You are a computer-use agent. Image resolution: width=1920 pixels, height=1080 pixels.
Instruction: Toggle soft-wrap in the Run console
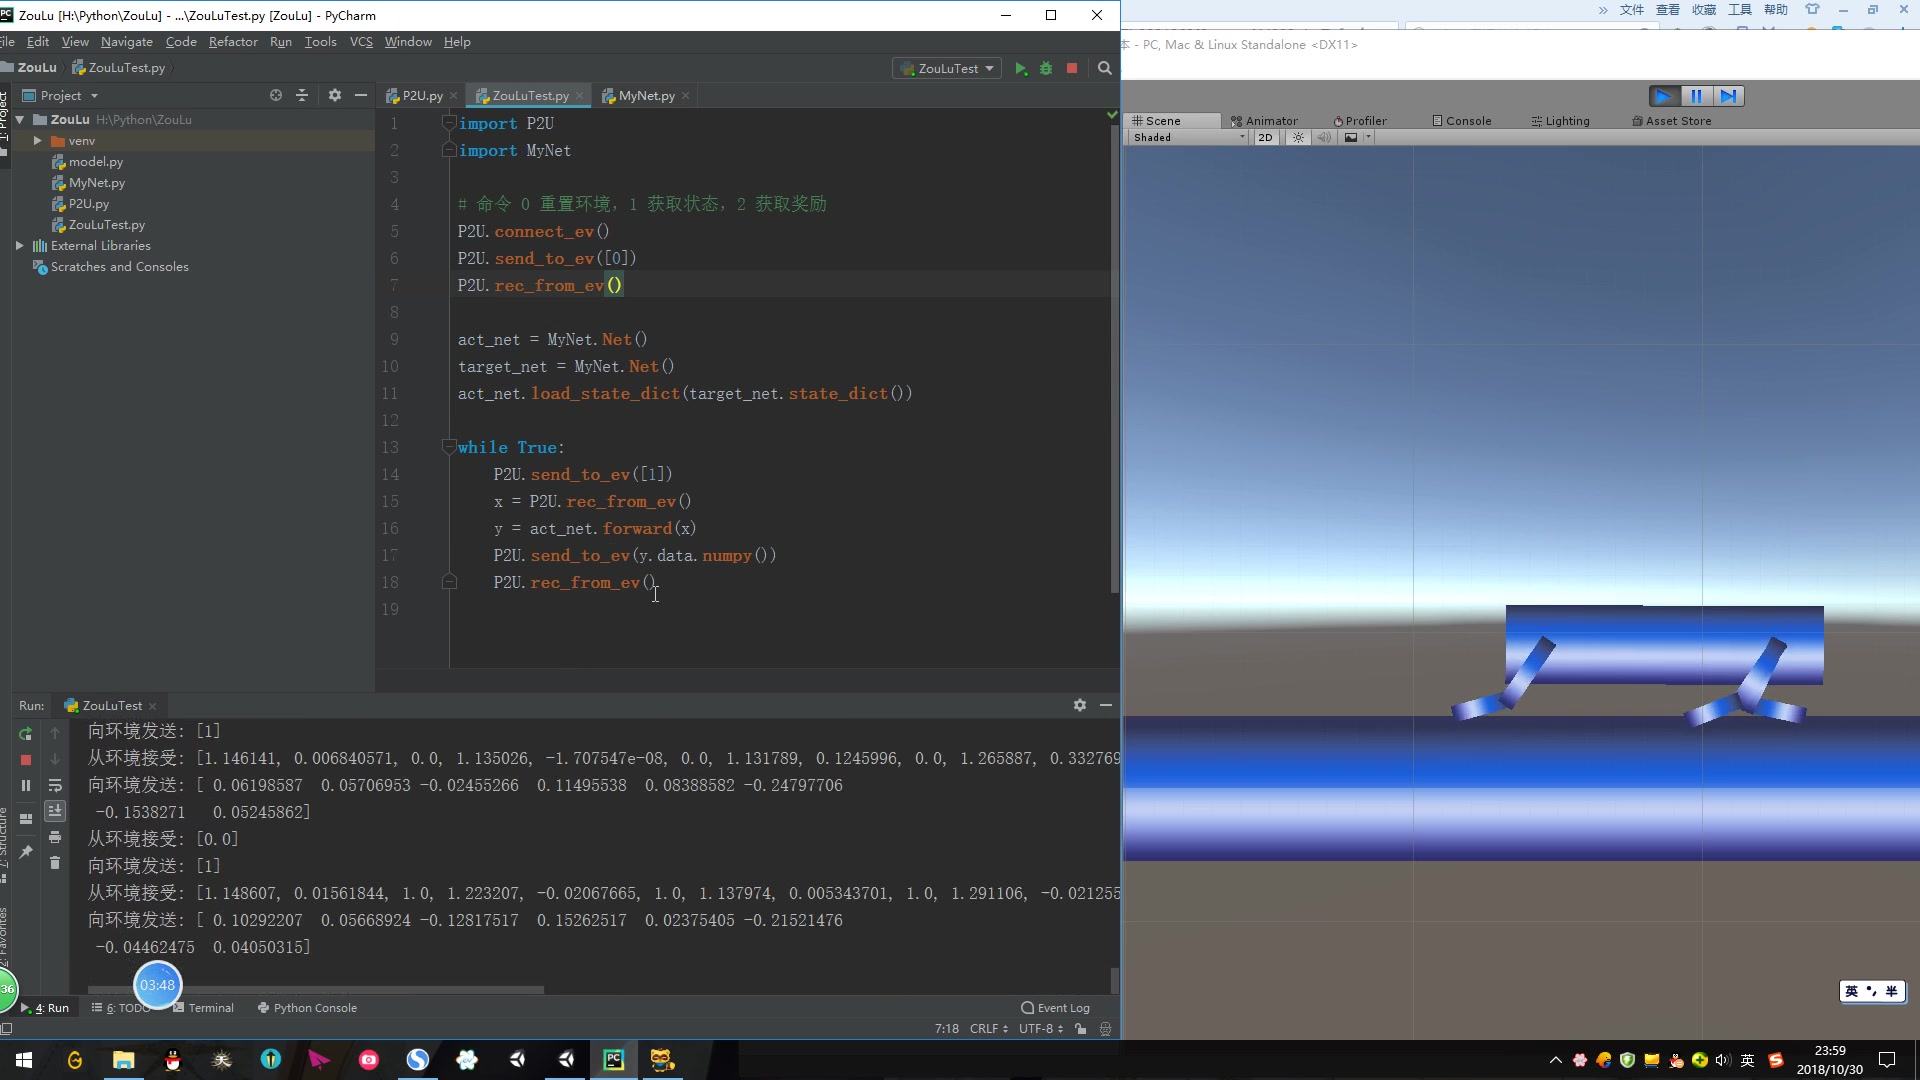pos(55,785)
